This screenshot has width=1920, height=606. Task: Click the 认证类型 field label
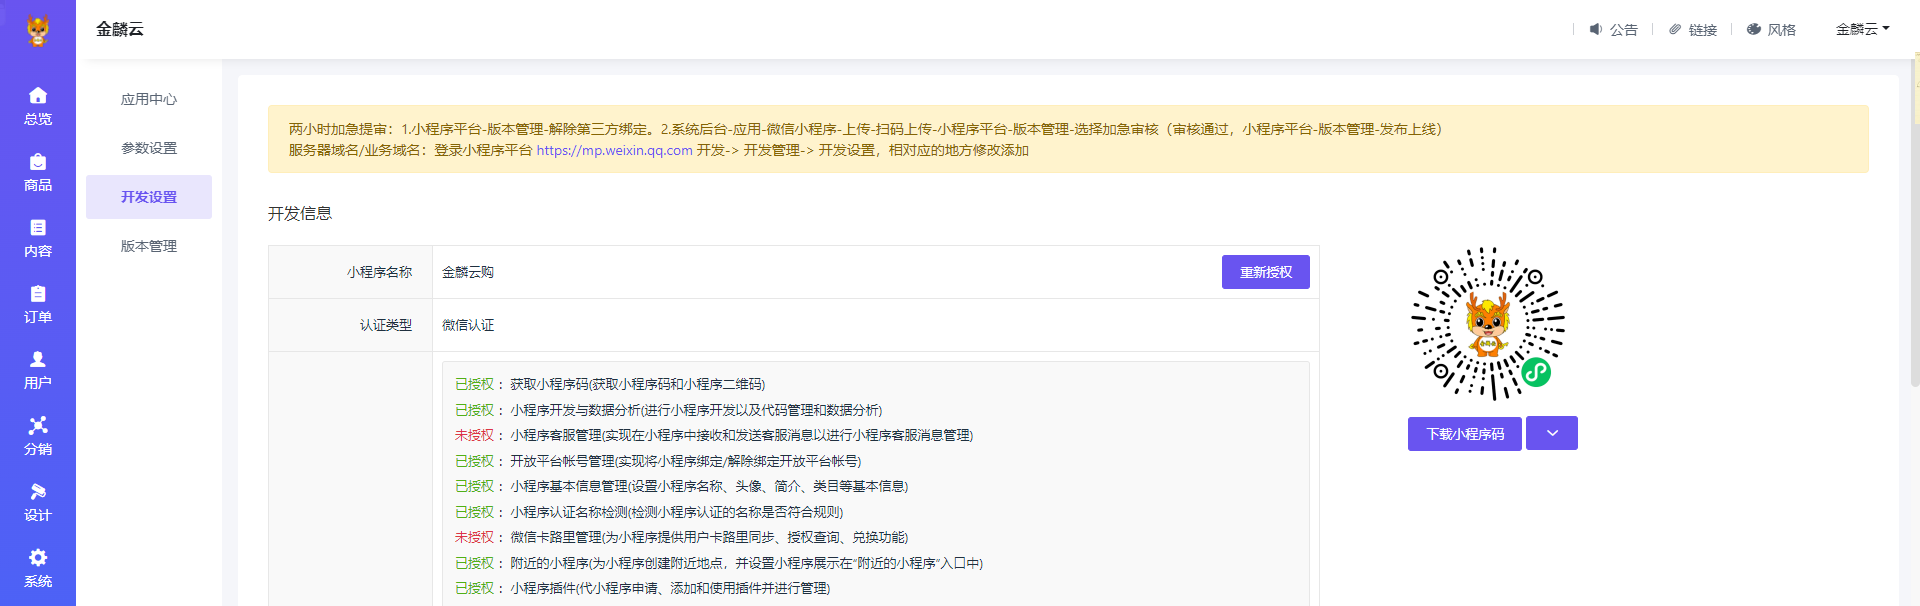pyautogui.click(x=386, y=325)
